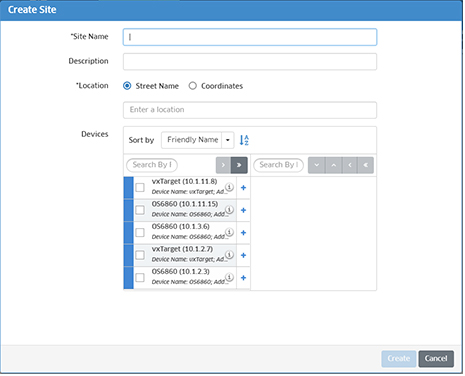Move selected device down in list

(317, 166)
